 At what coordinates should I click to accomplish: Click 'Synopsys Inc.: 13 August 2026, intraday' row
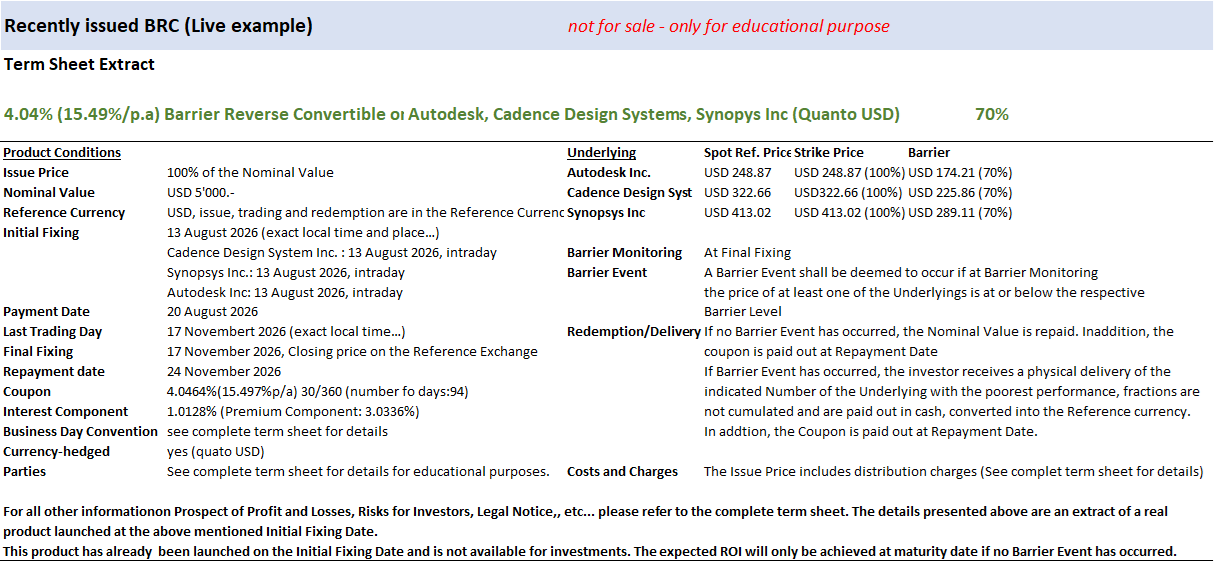[286, 273]
